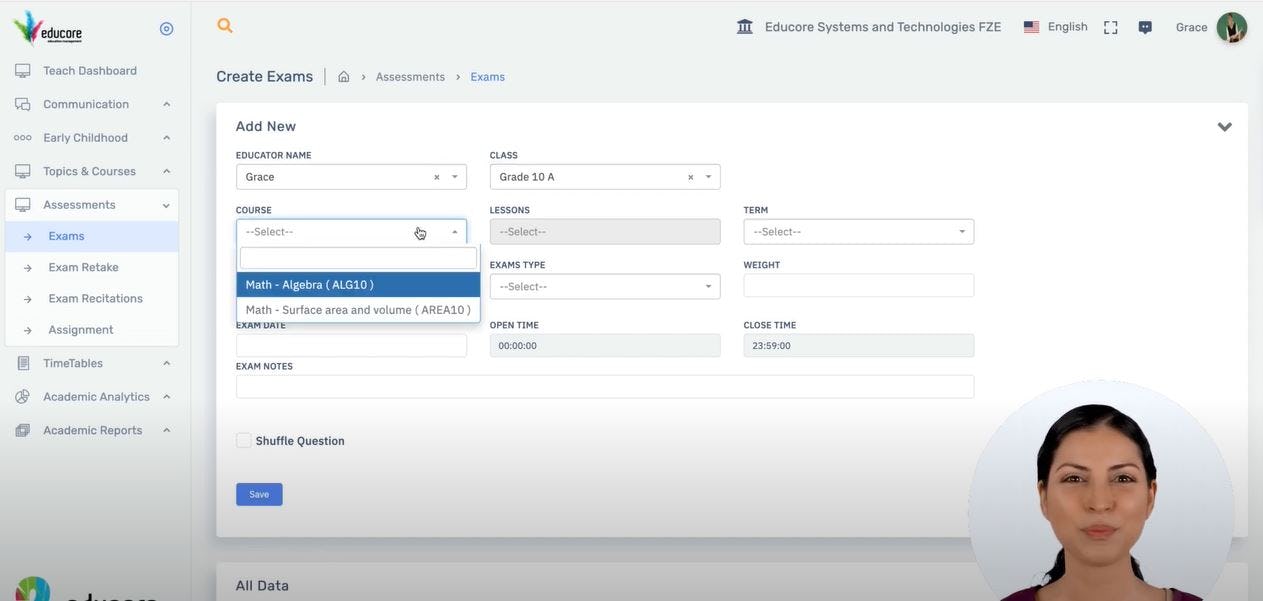This screenshot has height=601, width=1263.
Task: Click the Topics & Courses icon
Action: (22, 171)
